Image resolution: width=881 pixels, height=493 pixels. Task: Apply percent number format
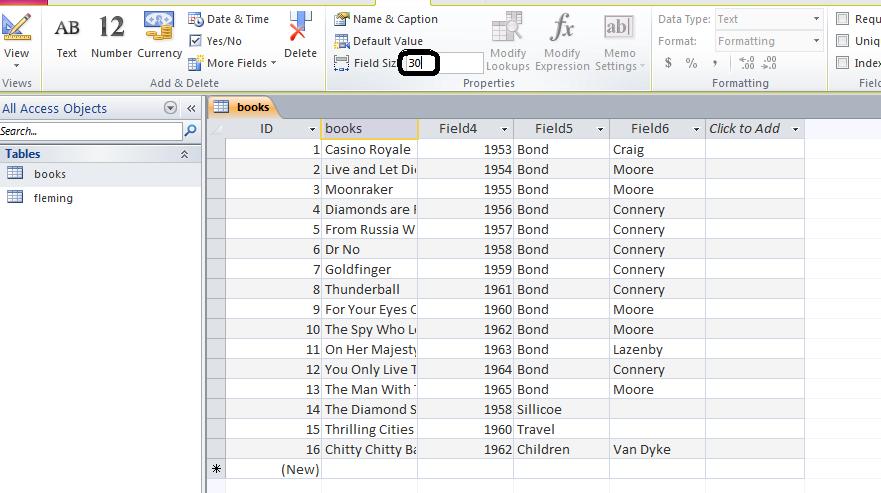tap(691, 62)
